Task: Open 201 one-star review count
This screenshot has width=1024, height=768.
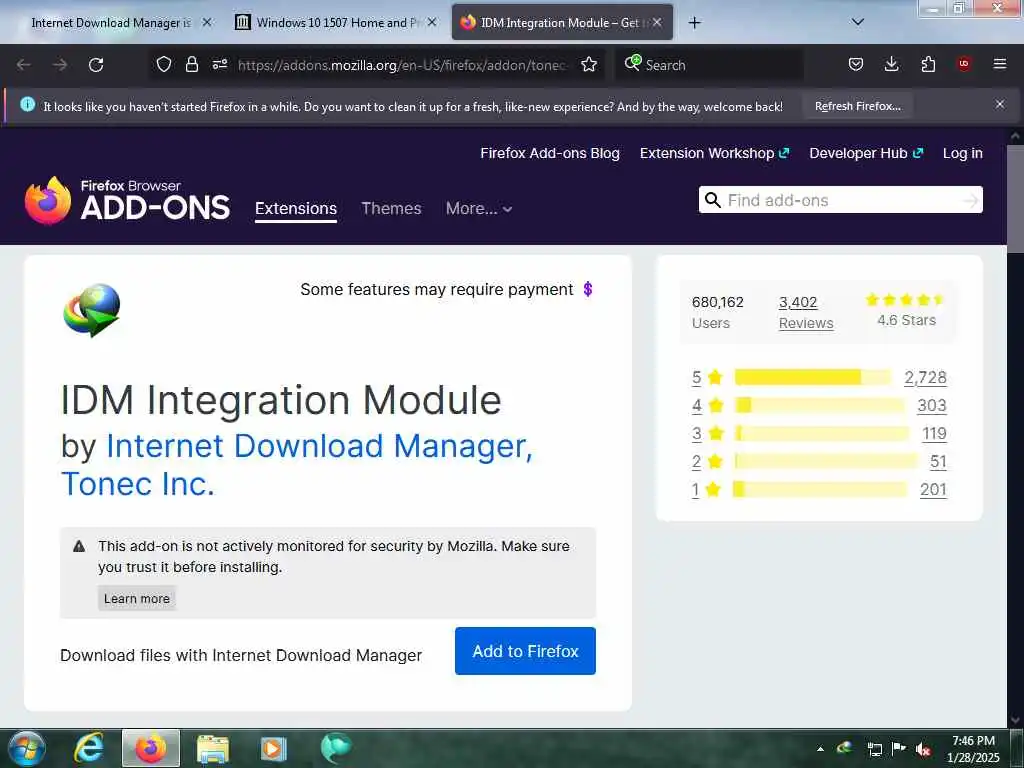Action: coord(933,490)
